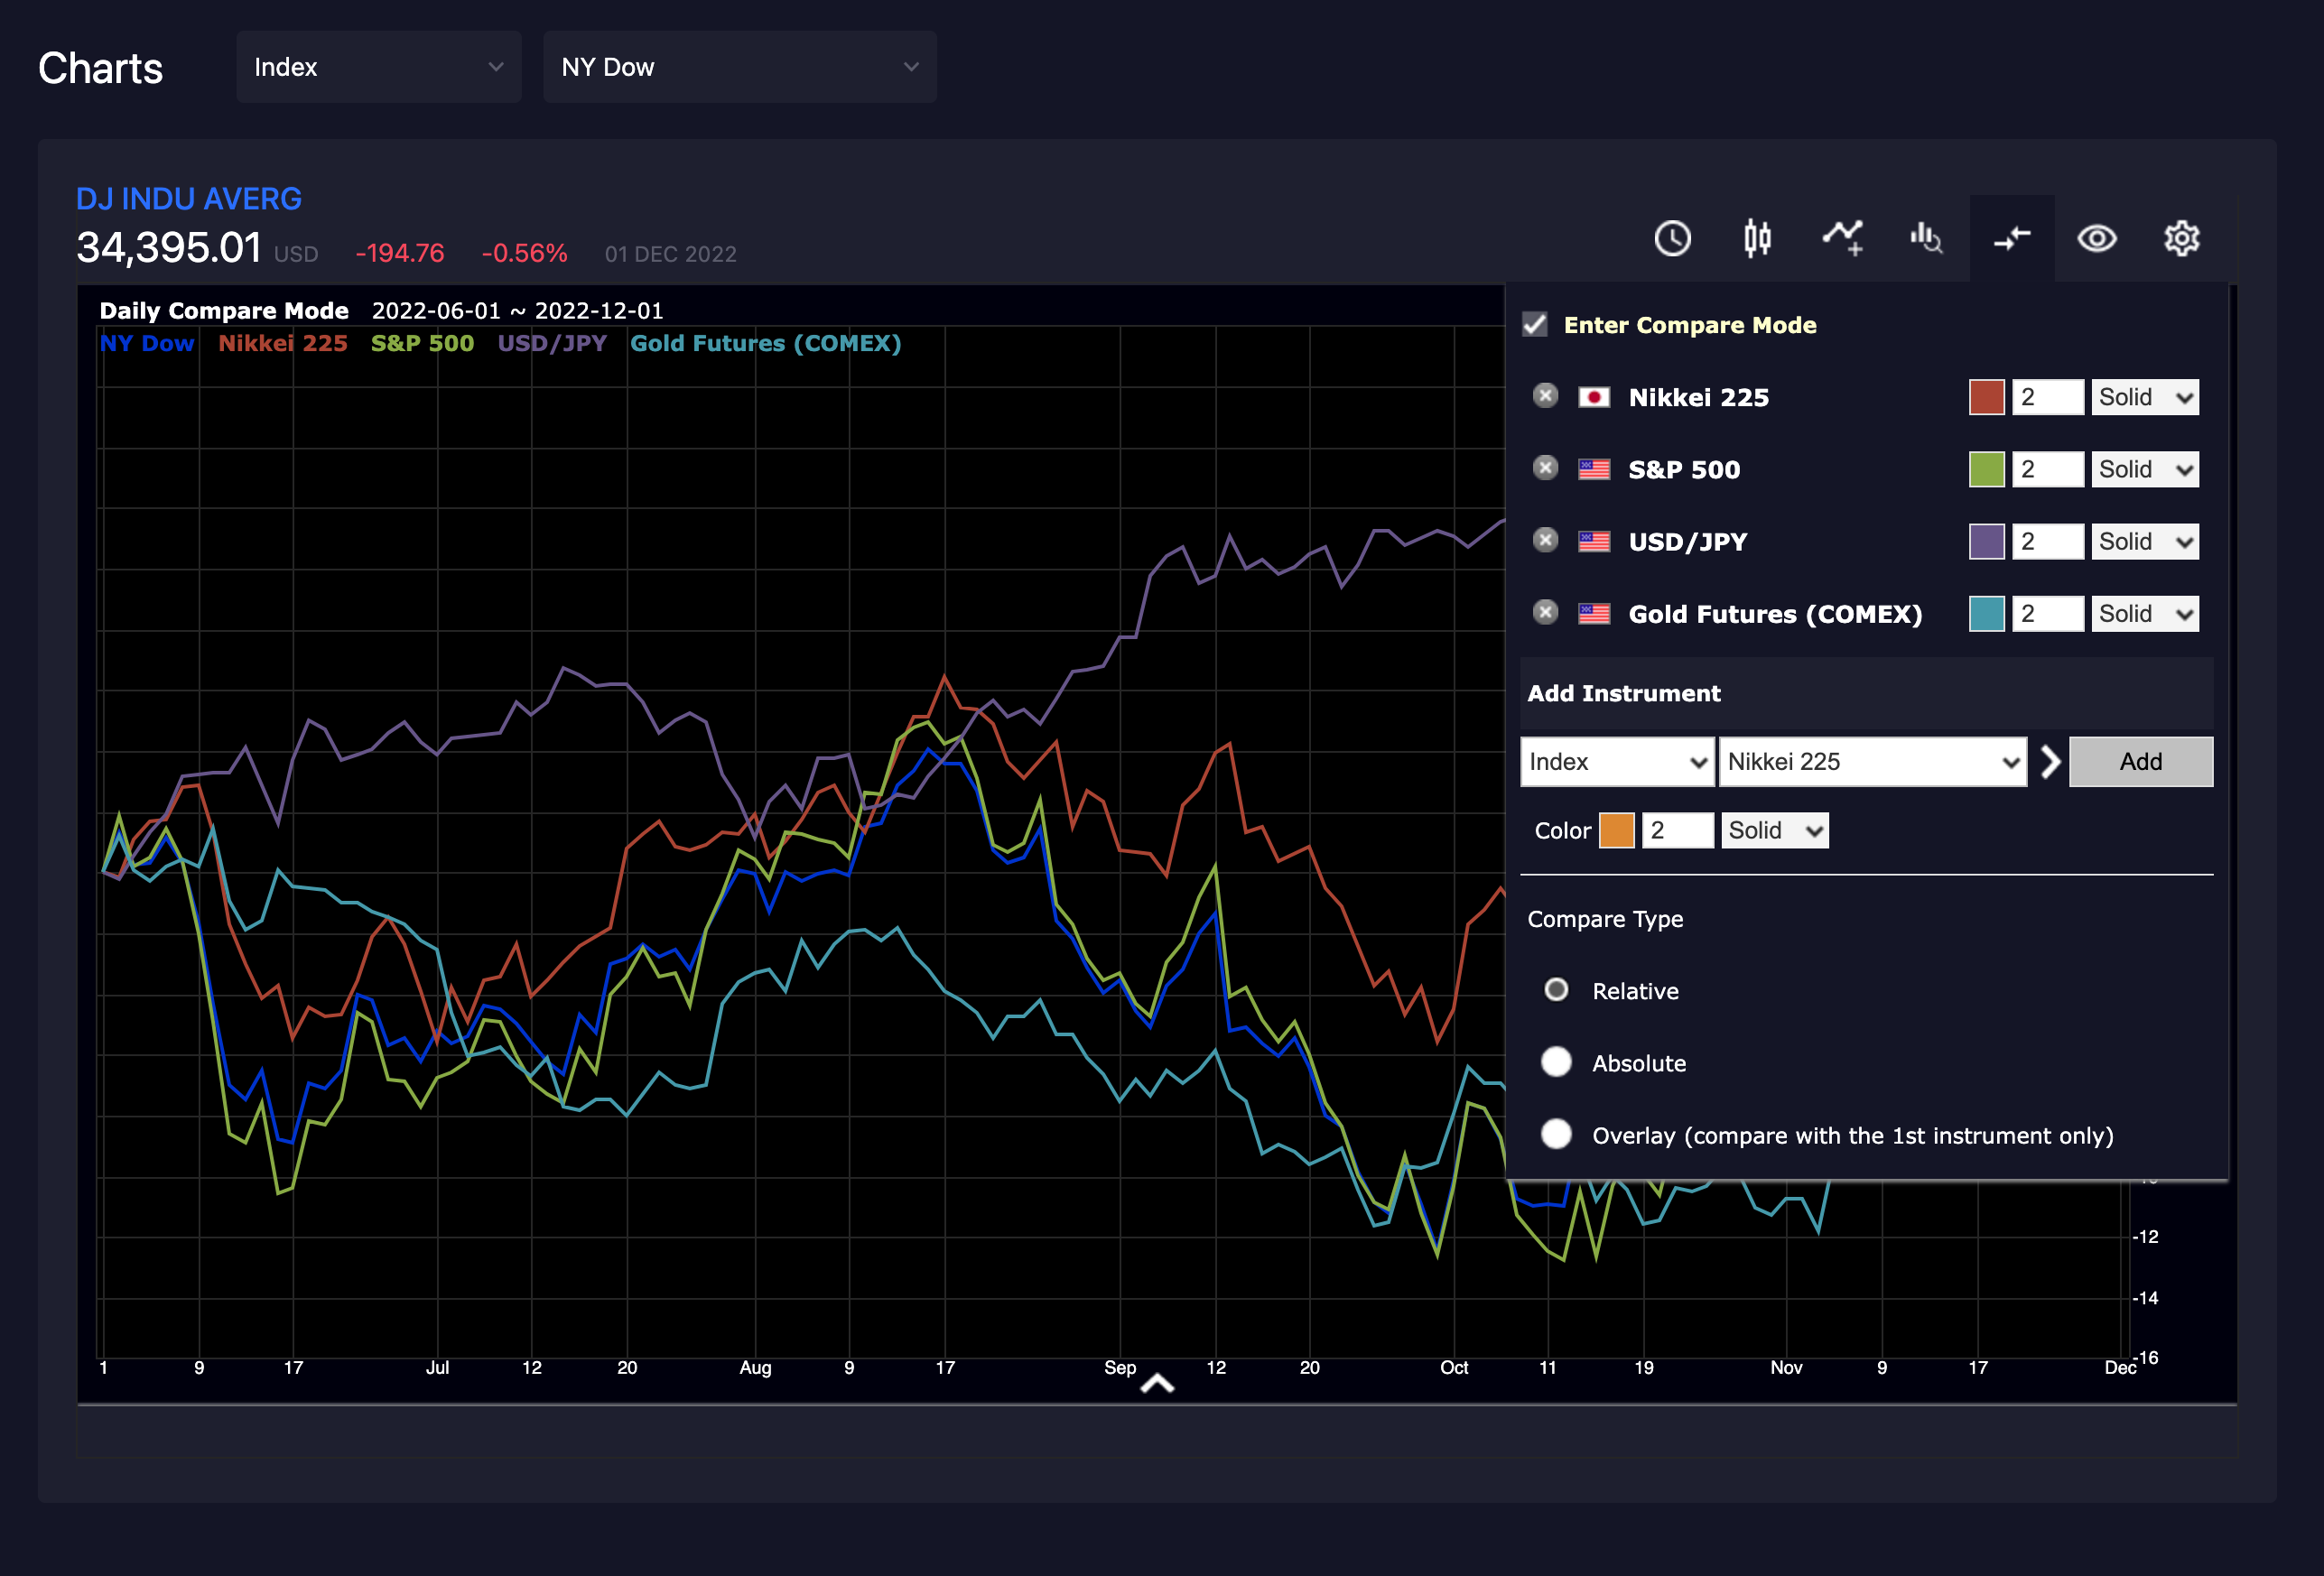This screenshot has width=2324, height=1576.
Task: Click NY Dow in the chart legend
Action: coord(147,343)
